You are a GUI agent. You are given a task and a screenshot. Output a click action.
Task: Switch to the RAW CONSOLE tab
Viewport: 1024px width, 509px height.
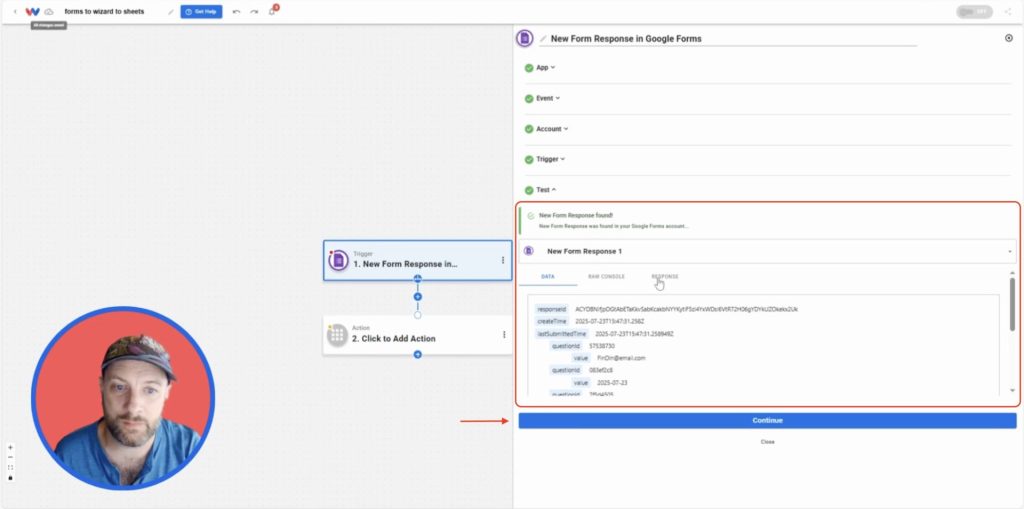click(x=606, y=276)
